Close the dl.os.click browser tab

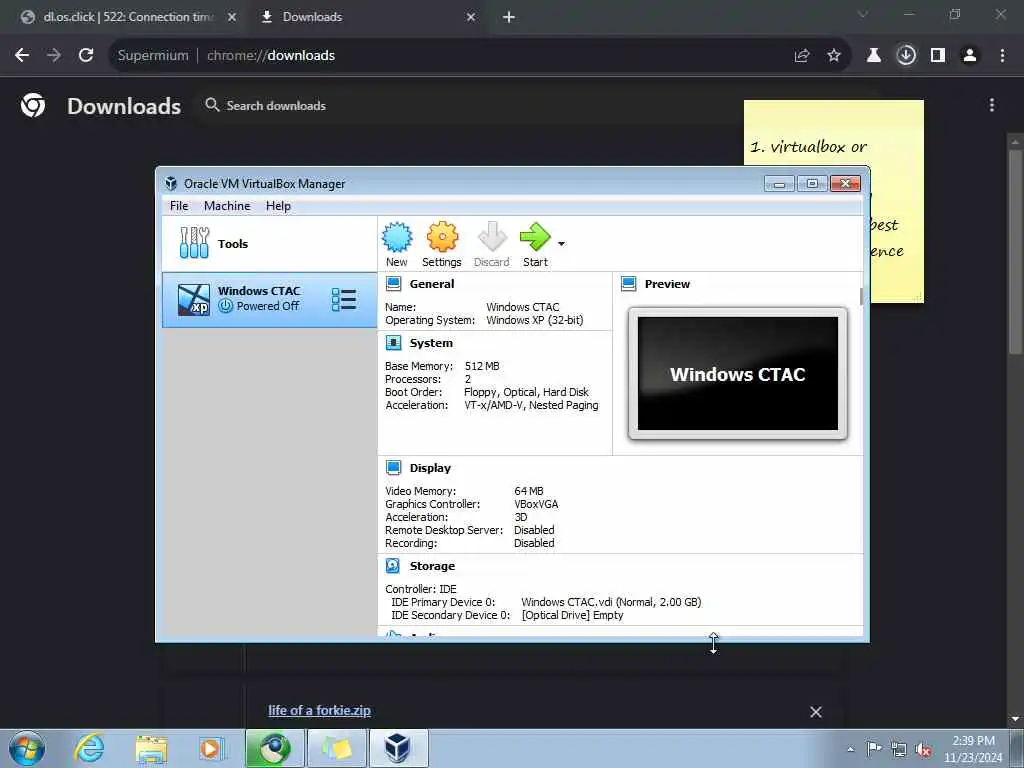231,17
